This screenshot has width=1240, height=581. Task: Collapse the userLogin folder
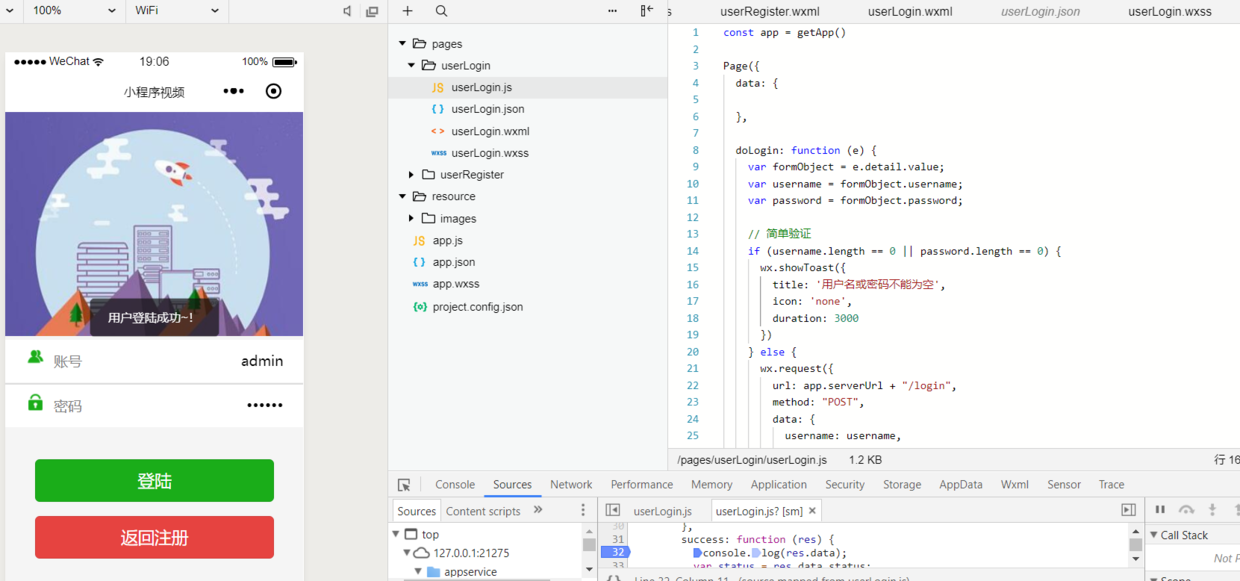411,66
